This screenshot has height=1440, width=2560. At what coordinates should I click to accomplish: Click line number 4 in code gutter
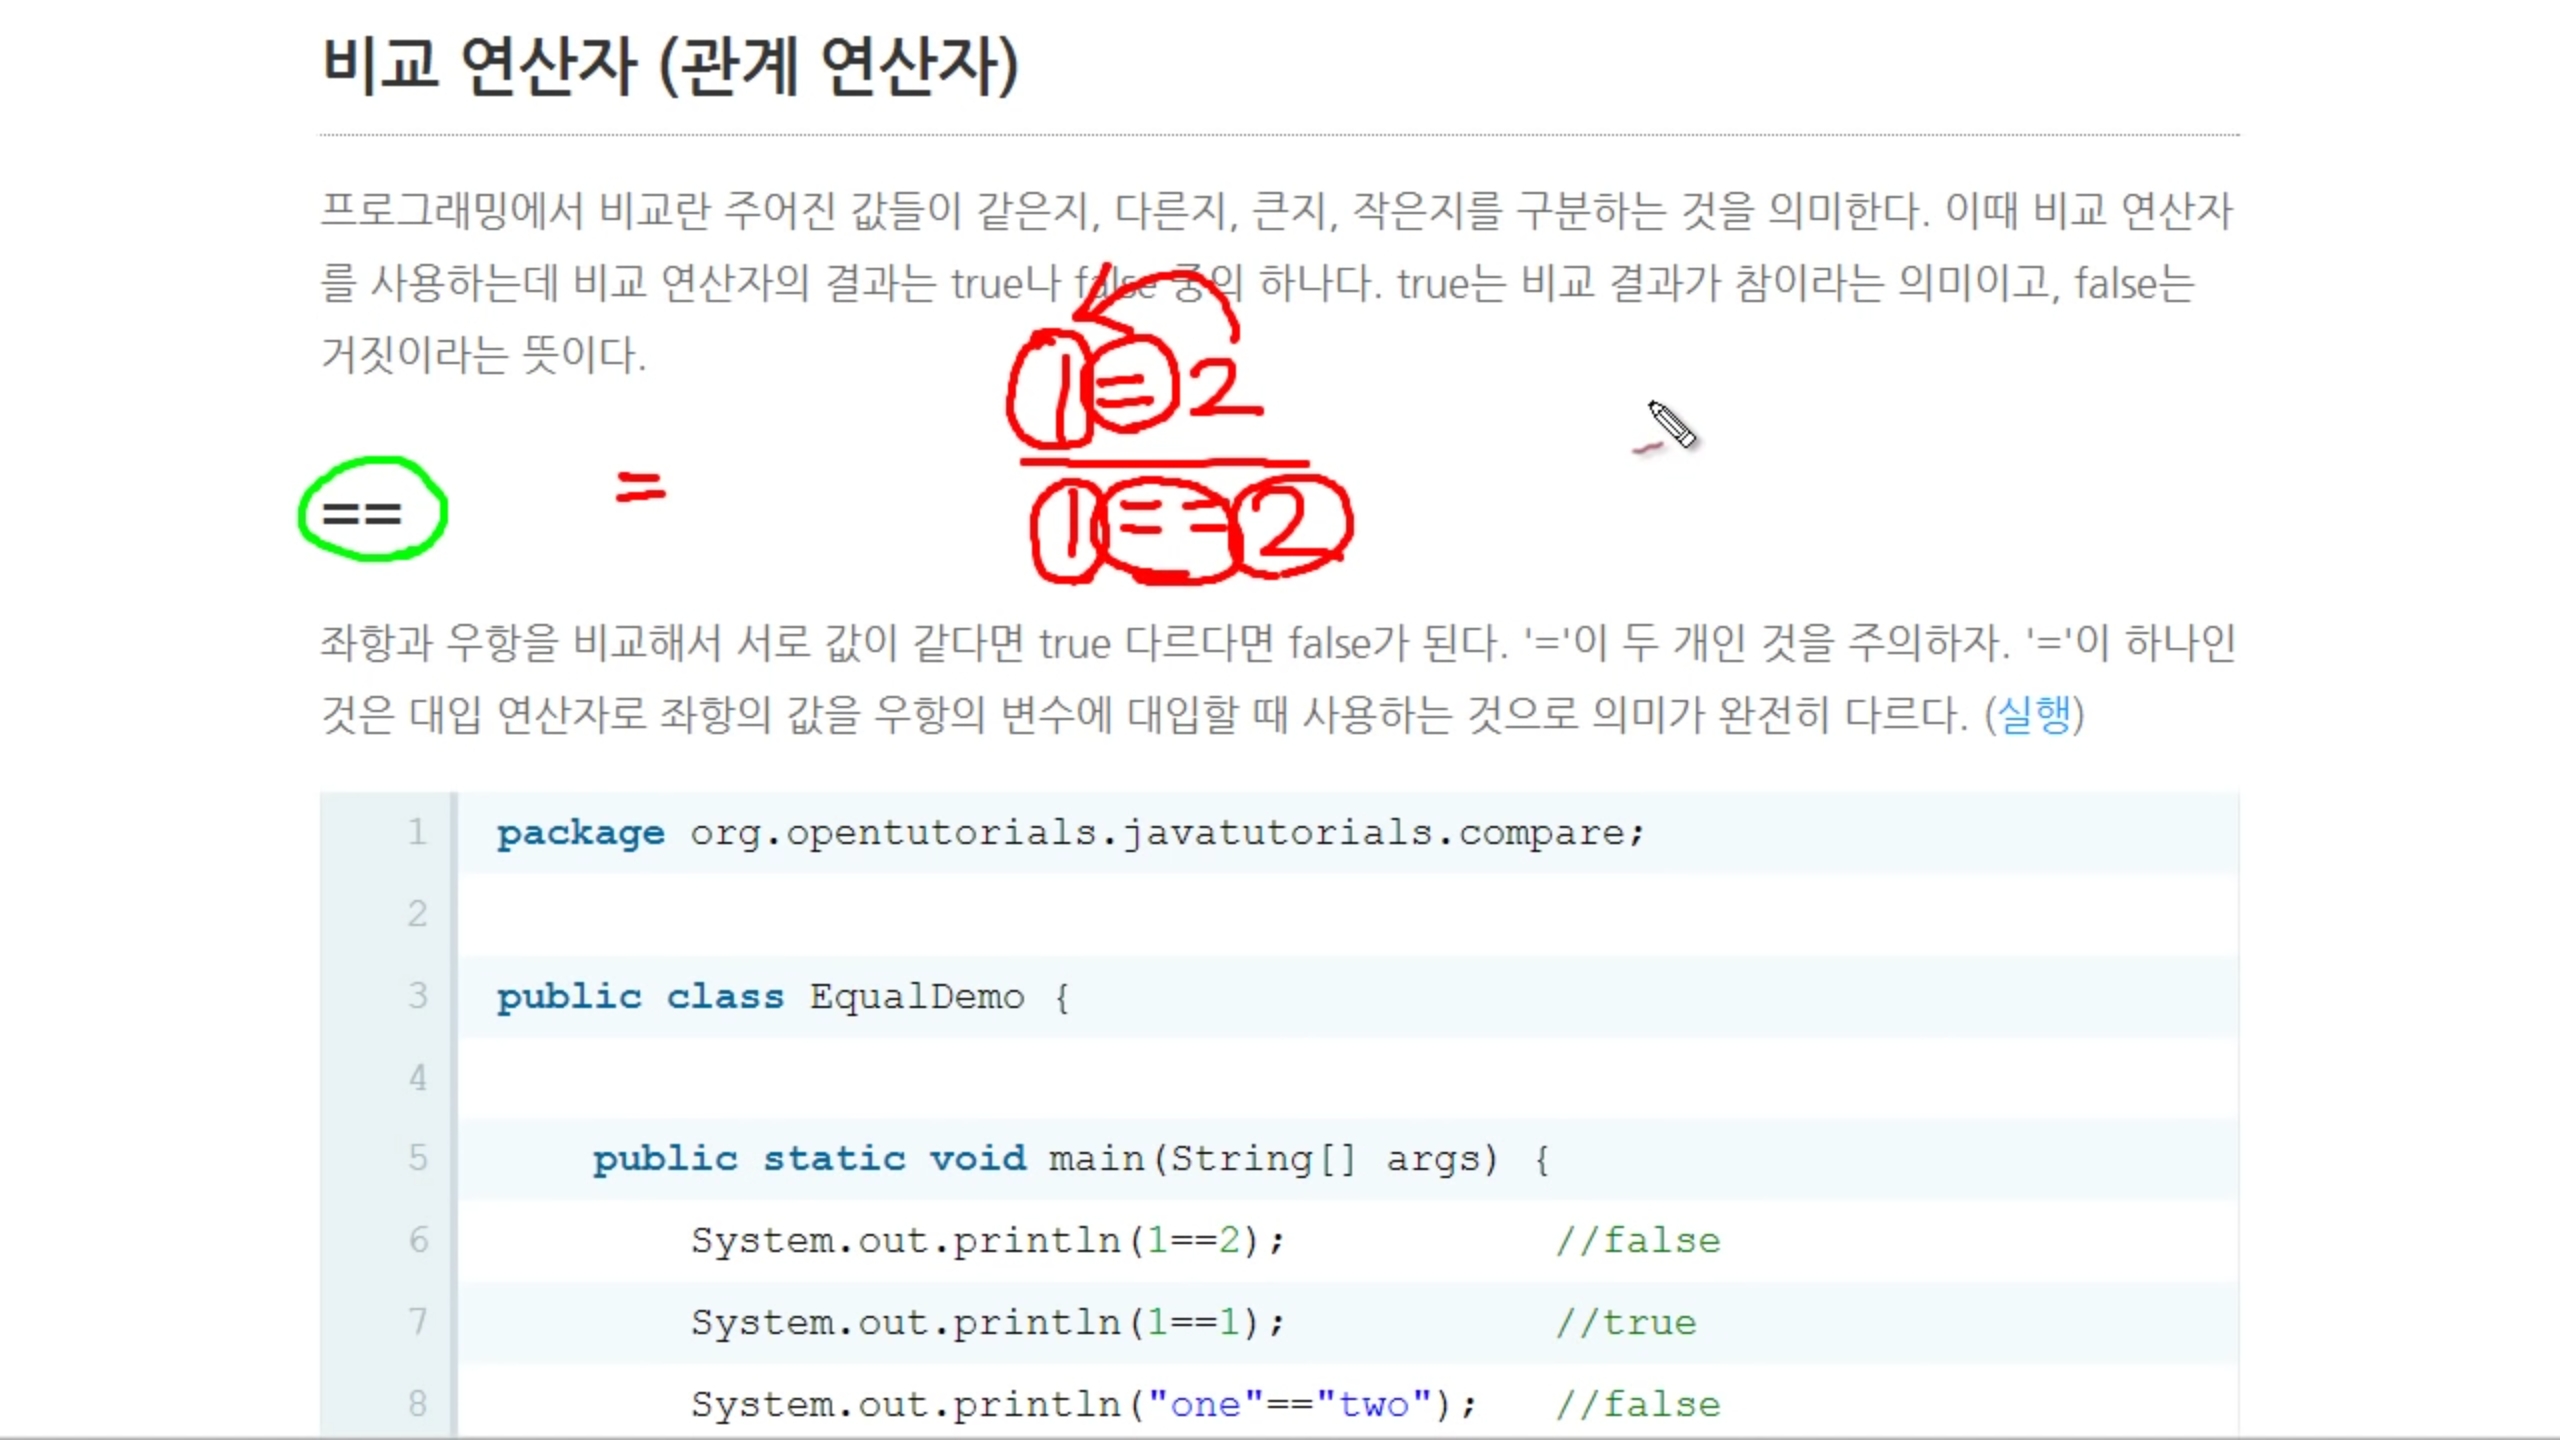[418, 1078]
